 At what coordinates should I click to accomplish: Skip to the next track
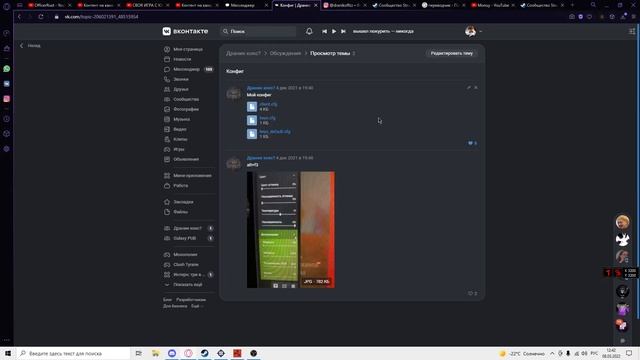(x=343, y=31)
